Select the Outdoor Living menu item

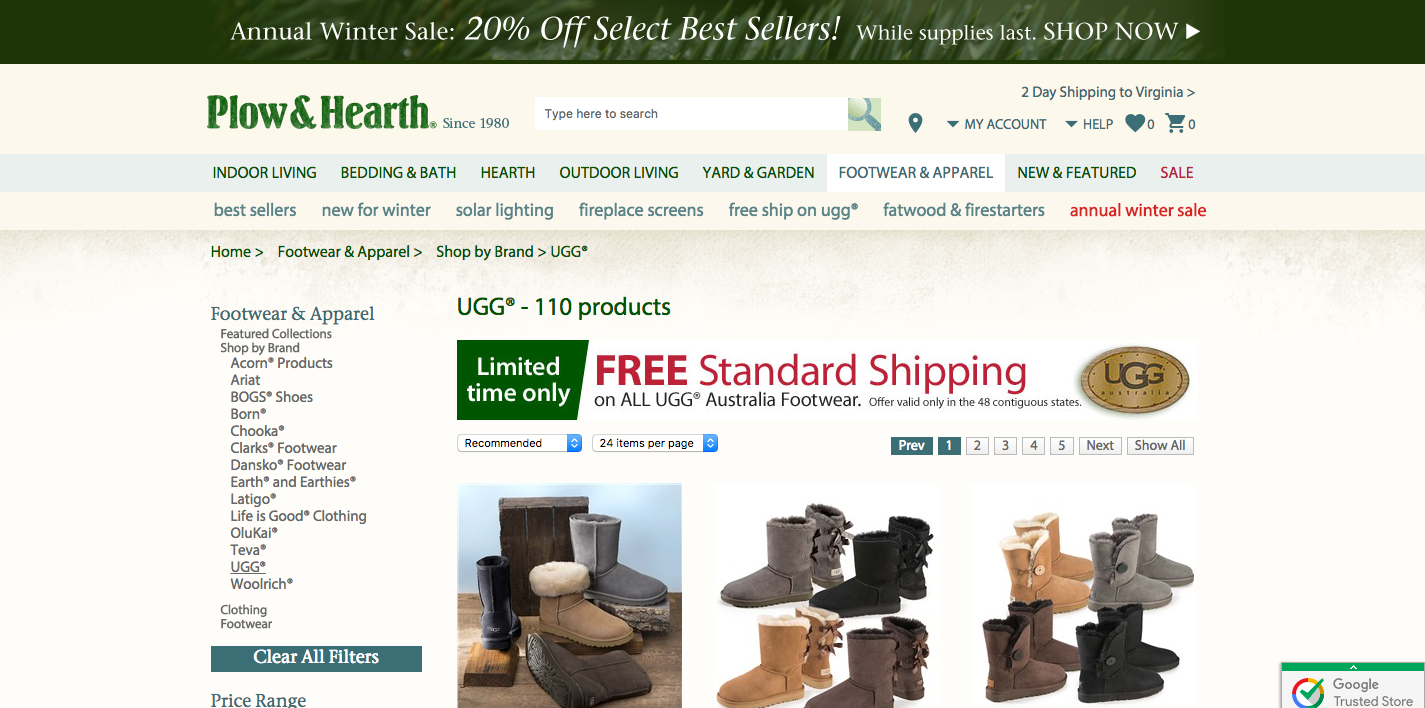pyautogui.click(x=619, y=173)
